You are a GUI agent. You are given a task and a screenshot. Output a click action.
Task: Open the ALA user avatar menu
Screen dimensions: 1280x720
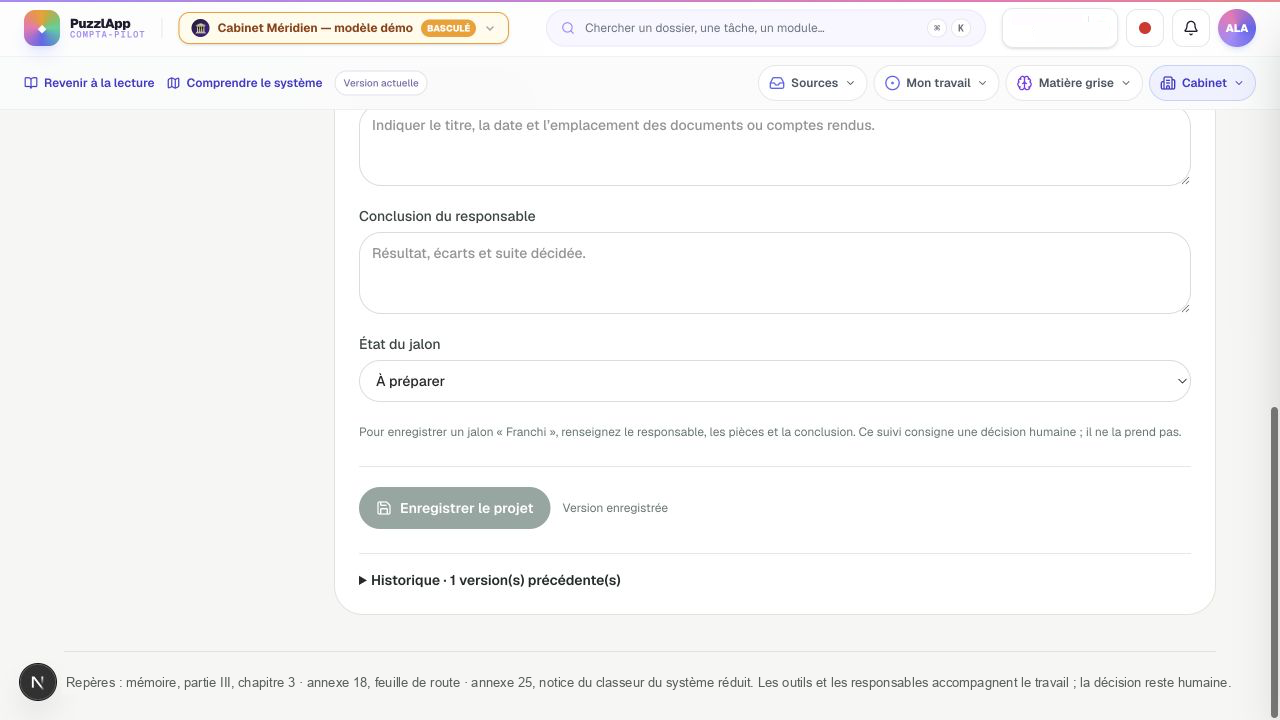1237,28
